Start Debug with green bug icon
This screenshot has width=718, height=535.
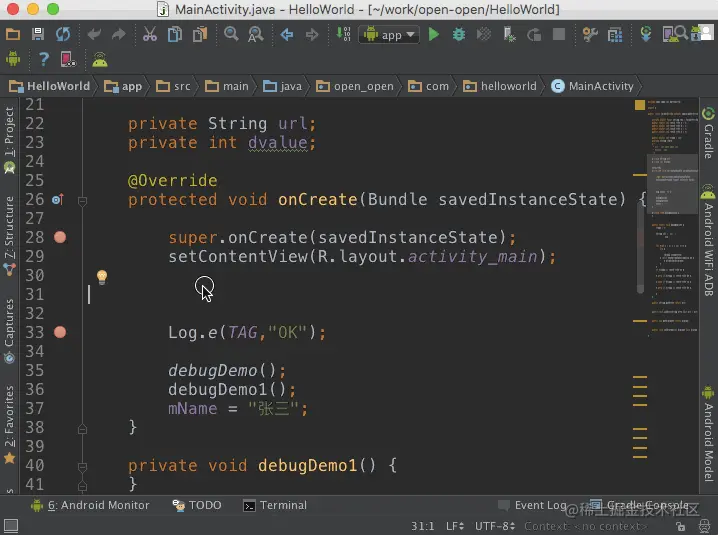click(458, 34)
